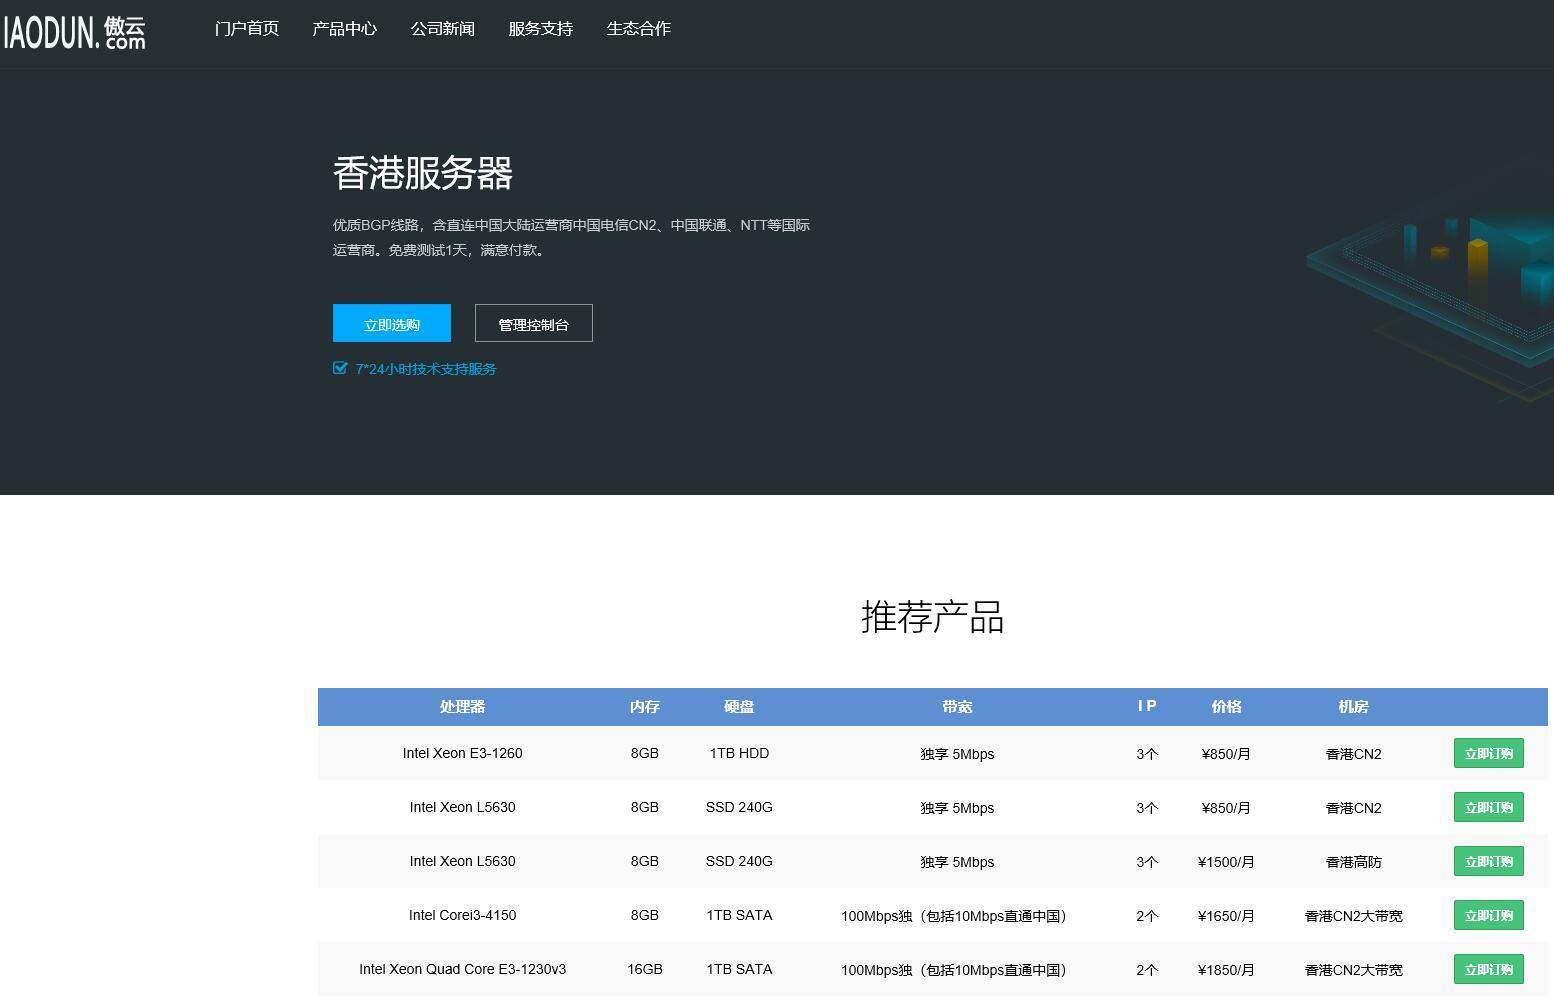Click the 价格 column header
The height and width of the screenshot is (1006, 1554).
click(x=1225, y=707)
